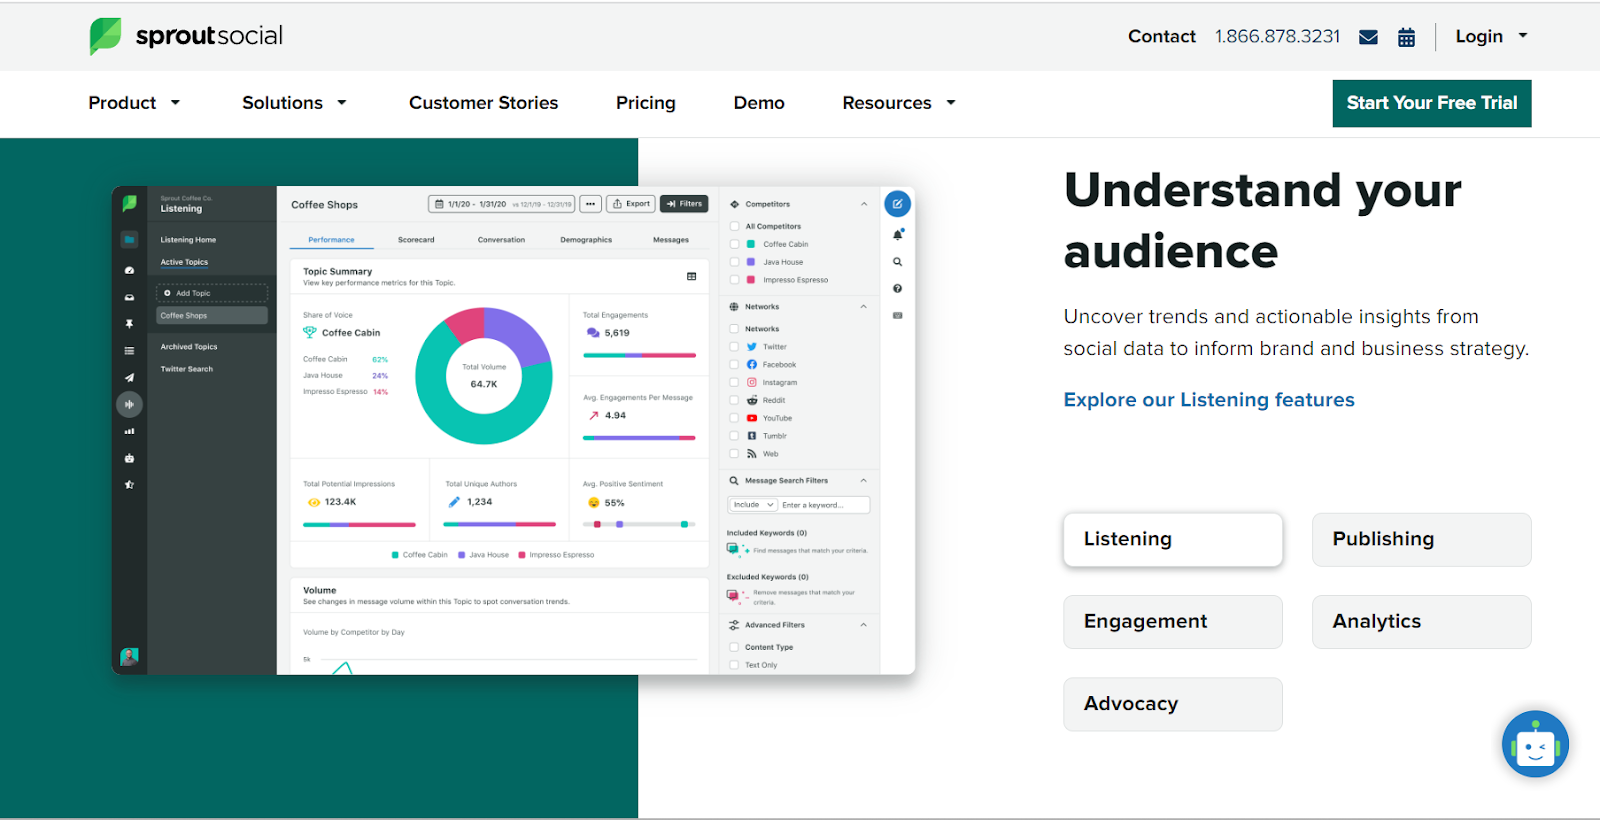The width and height of the screenshot is (1600, 820).
Task: Click the Add Topic dashed box
Action: coord(212,293)
